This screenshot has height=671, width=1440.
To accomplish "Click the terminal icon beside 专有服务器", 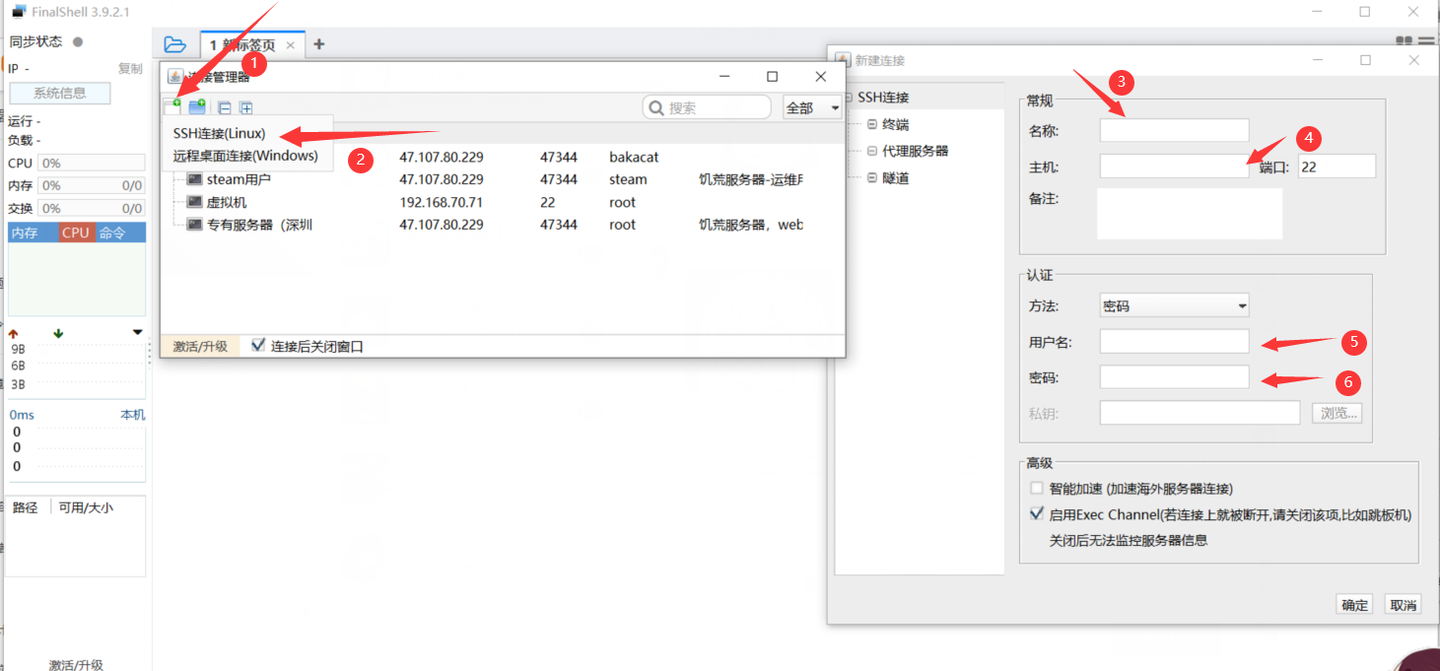I will (x=195, y=225).
